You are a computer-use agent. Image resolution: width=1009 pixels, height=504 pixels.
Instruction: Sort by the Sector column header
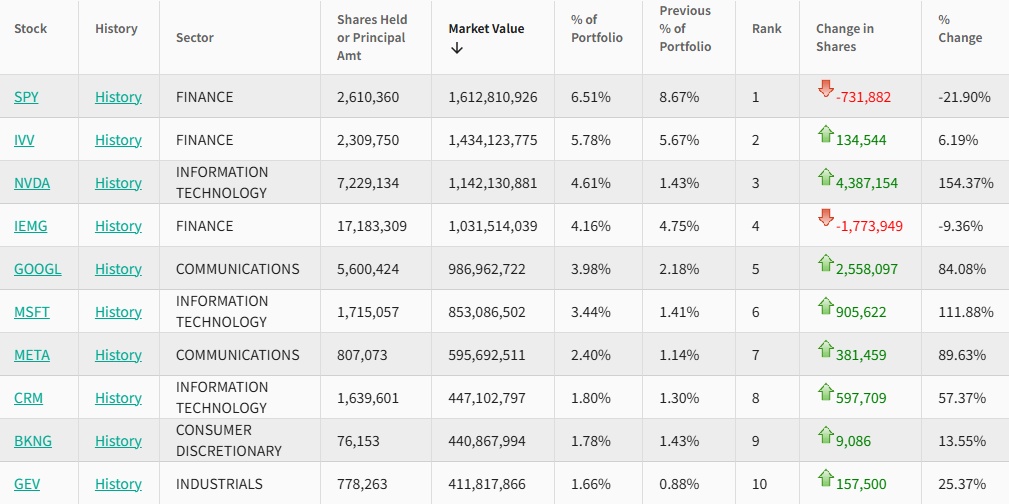195,38
